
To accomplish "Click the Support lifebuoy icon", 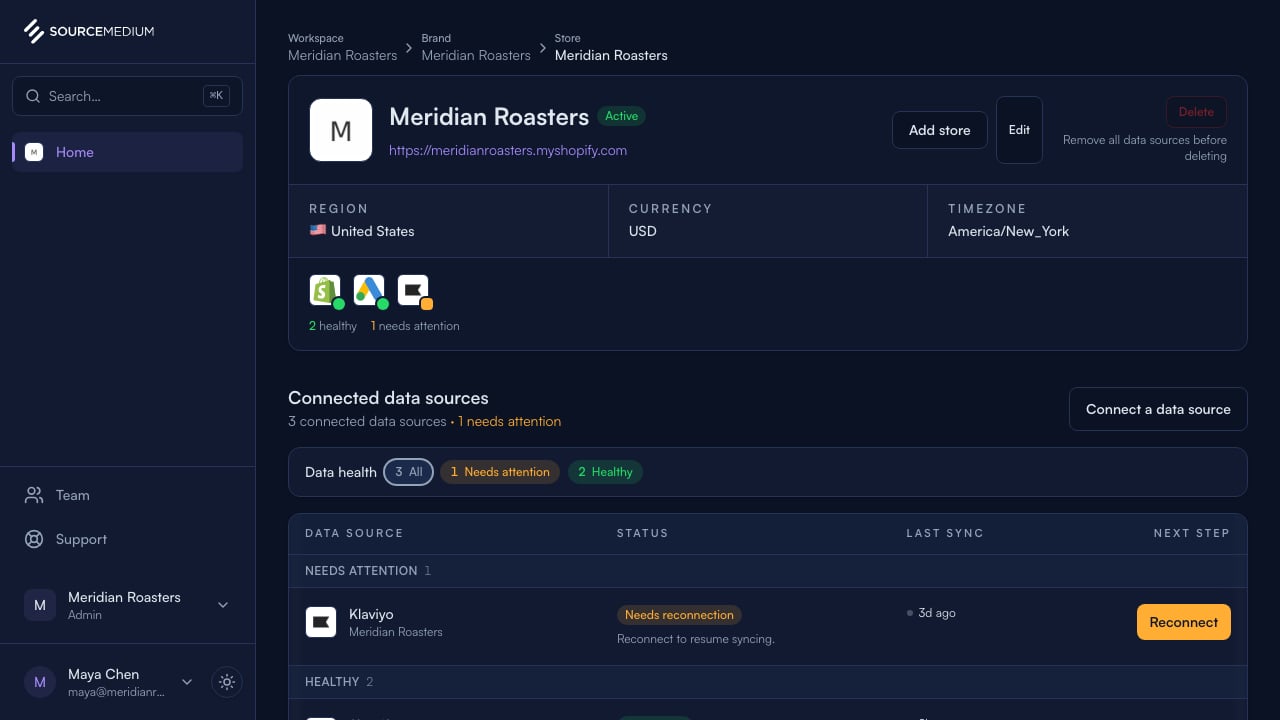I will click(34, 539).
